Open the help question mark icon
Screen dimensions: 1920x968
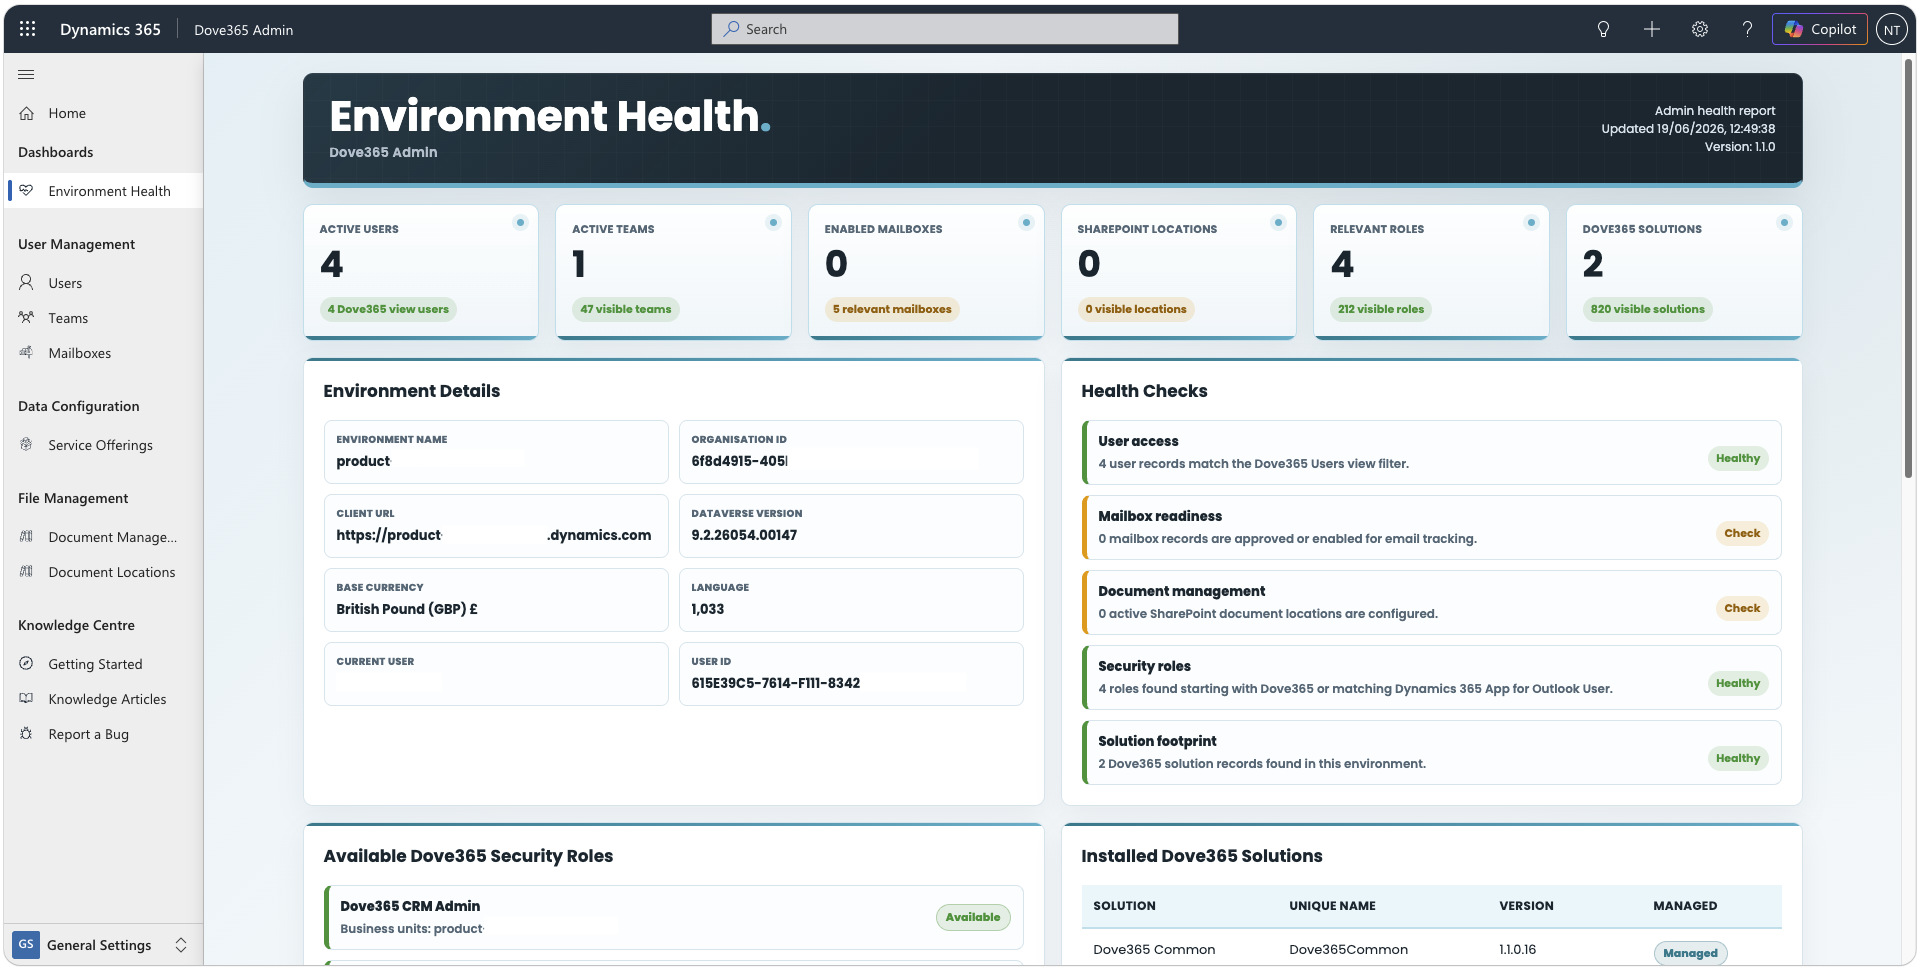click(1747, 29)
